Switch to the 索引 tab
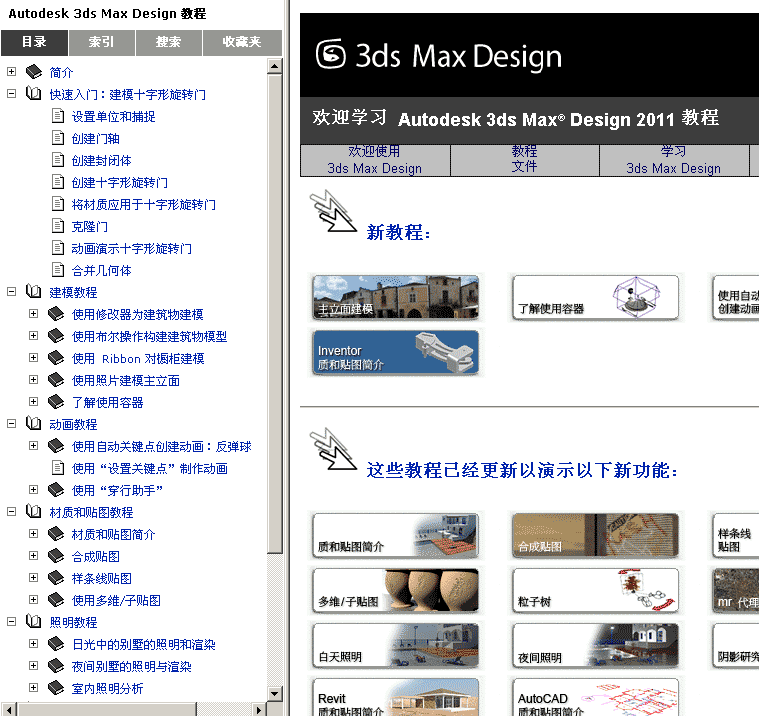759x716 pixels. (102, 43)
